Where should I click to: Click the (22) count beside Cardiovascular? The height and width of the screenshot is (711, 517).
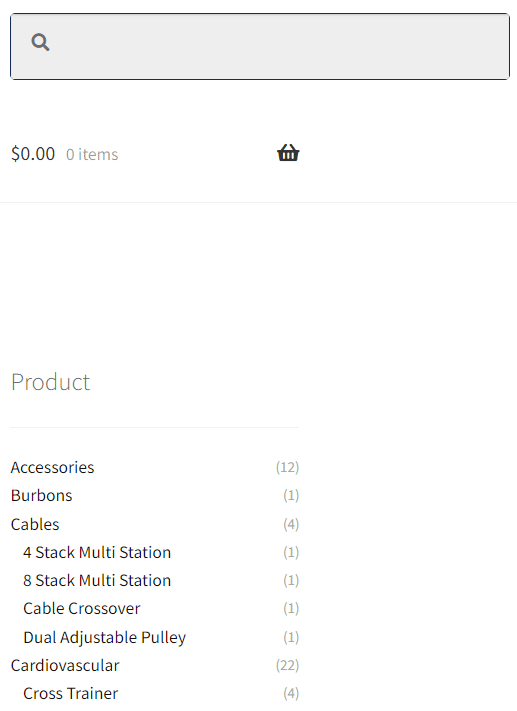(288, 666)
